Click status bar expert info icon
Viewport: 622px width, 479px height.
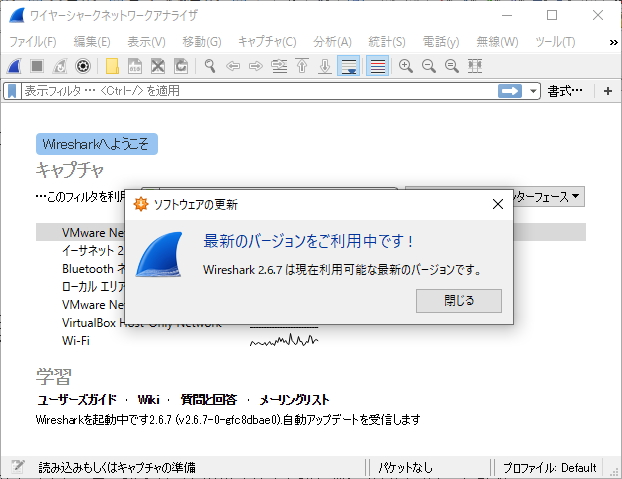click(18, 467)
